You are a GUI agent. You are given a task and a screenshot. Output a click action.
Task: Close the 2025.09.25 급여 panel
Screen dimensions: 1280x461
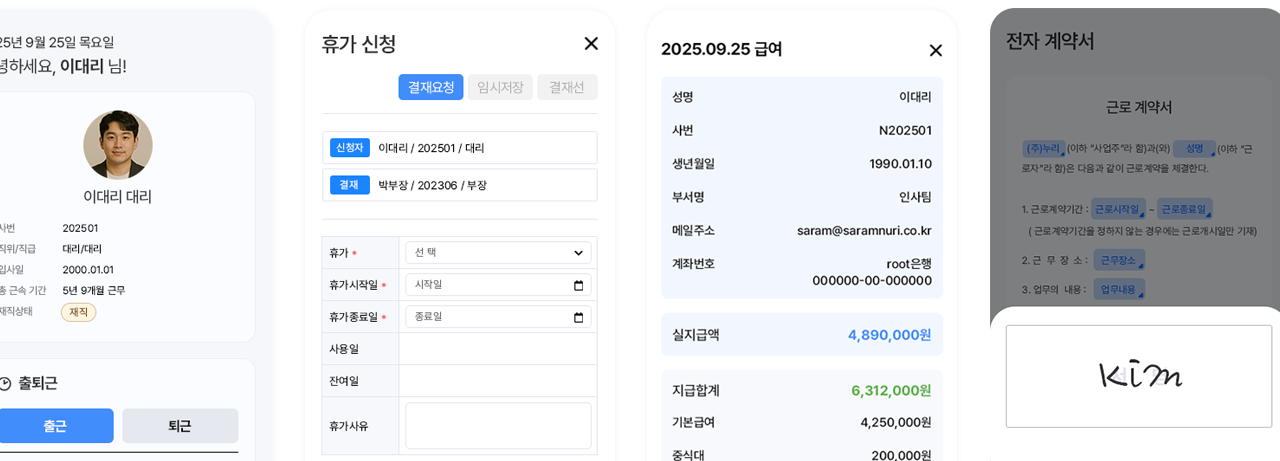[935, 50]
